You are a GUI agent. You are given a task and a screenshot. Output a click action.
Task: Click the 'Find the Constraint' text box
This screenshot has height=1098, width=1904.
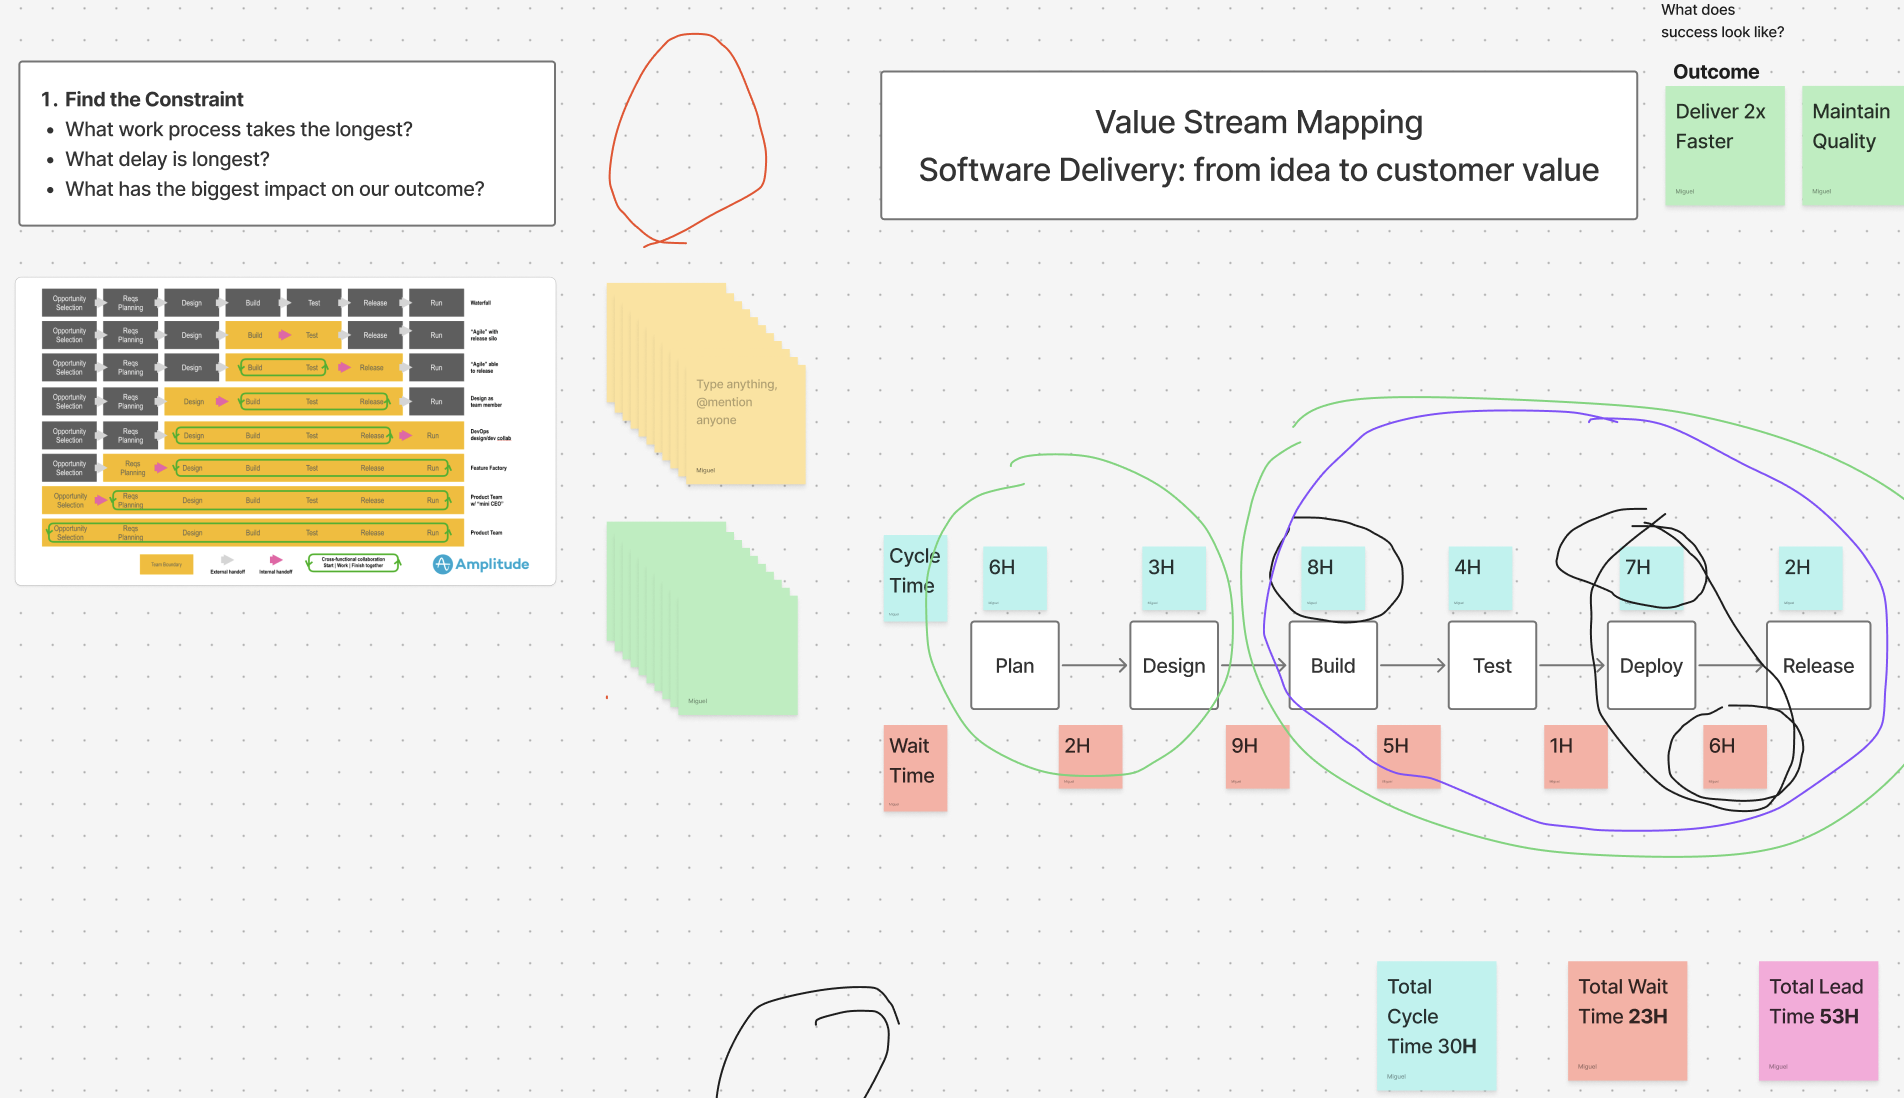(x=287, y=143)
